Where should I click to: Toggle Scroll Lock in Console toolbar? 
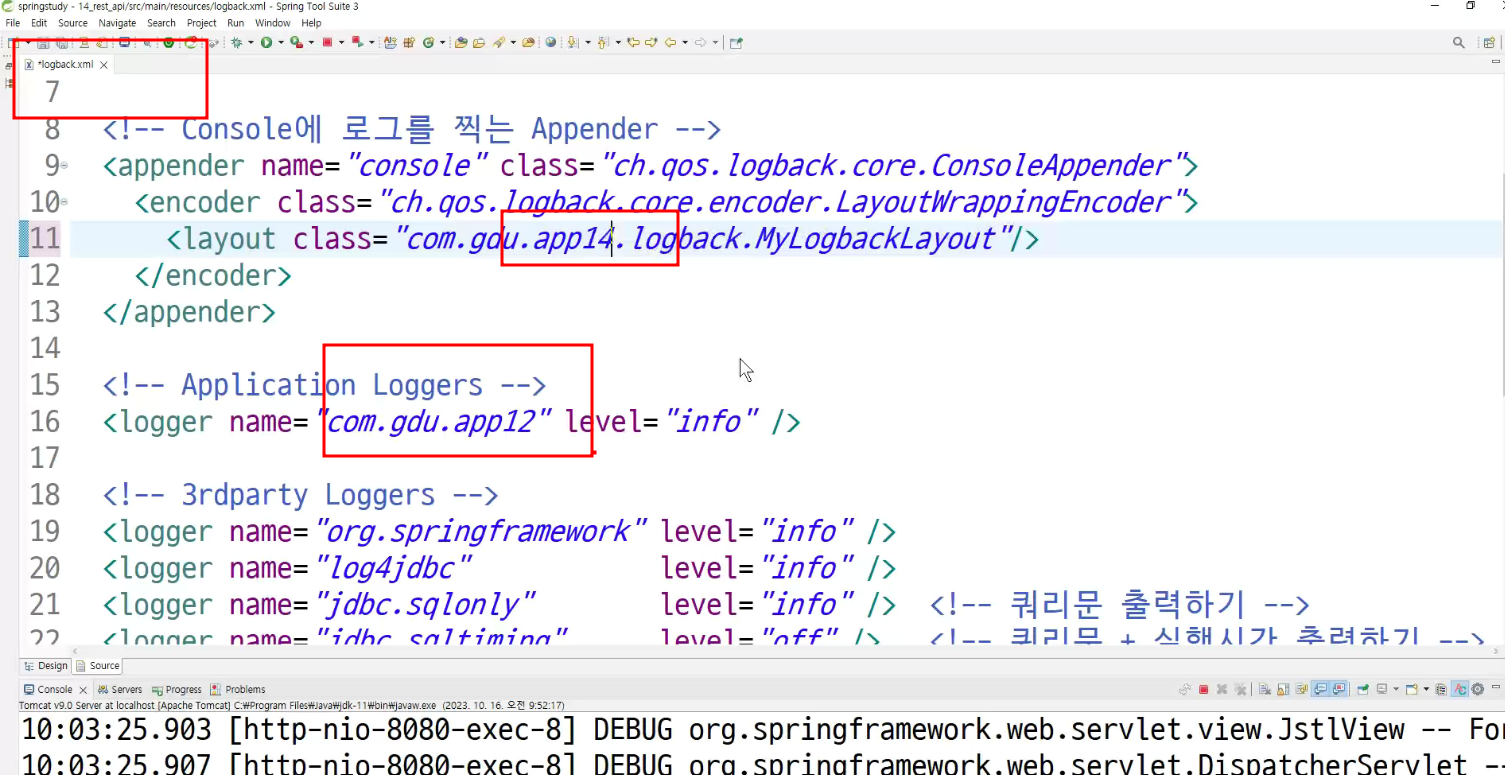pos(1283,689)
